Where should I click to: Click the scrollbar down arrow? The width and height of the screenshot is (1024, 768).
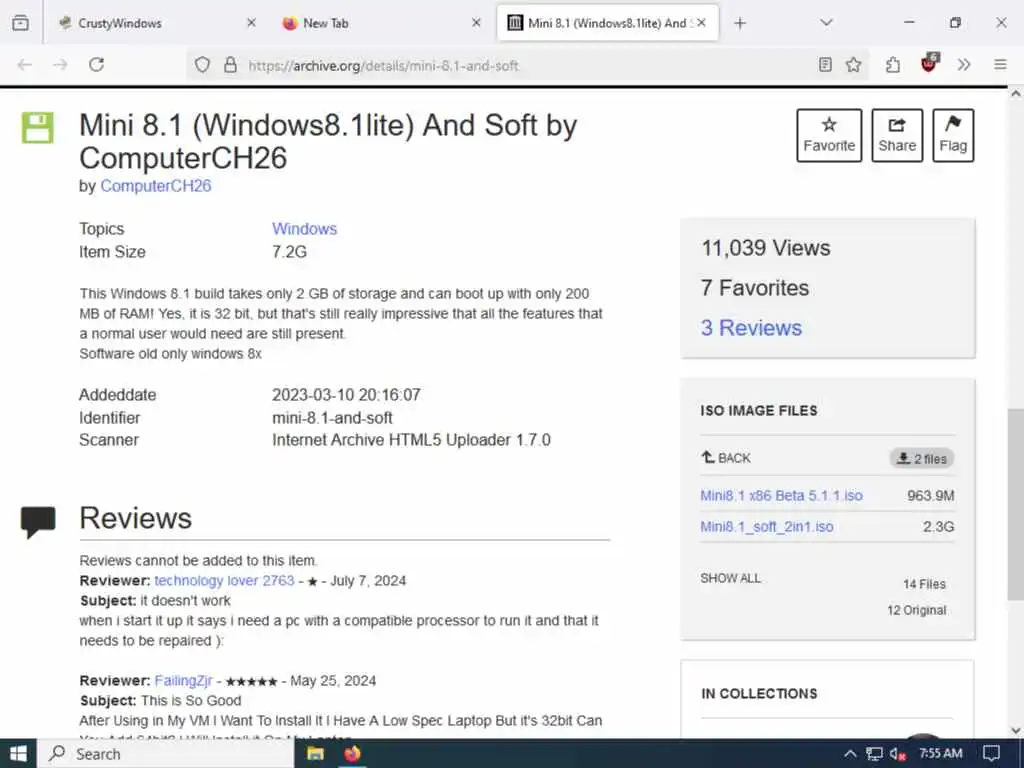(1016, 731)
